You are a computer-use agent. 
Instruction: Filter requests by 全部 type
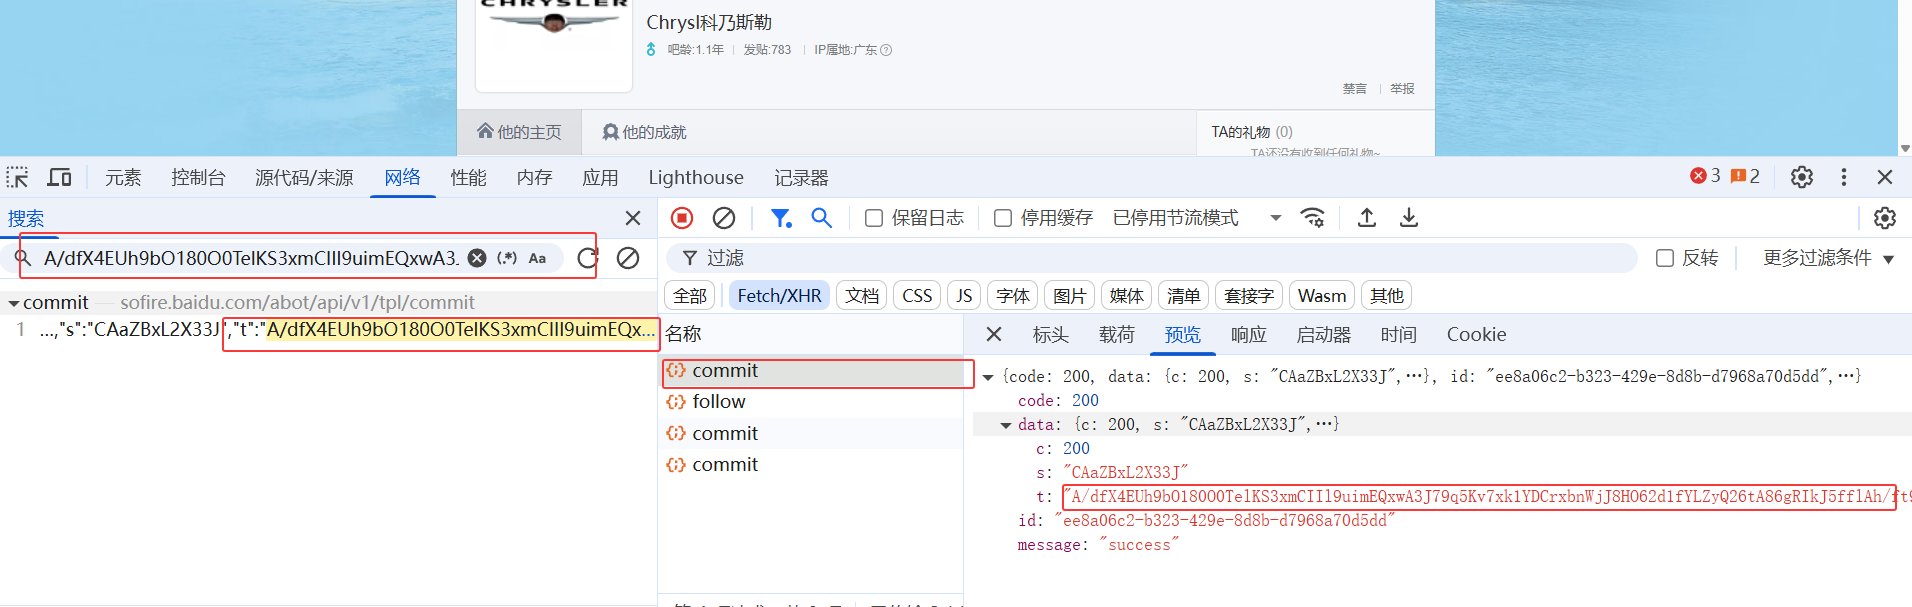click(x=690, y=296)
